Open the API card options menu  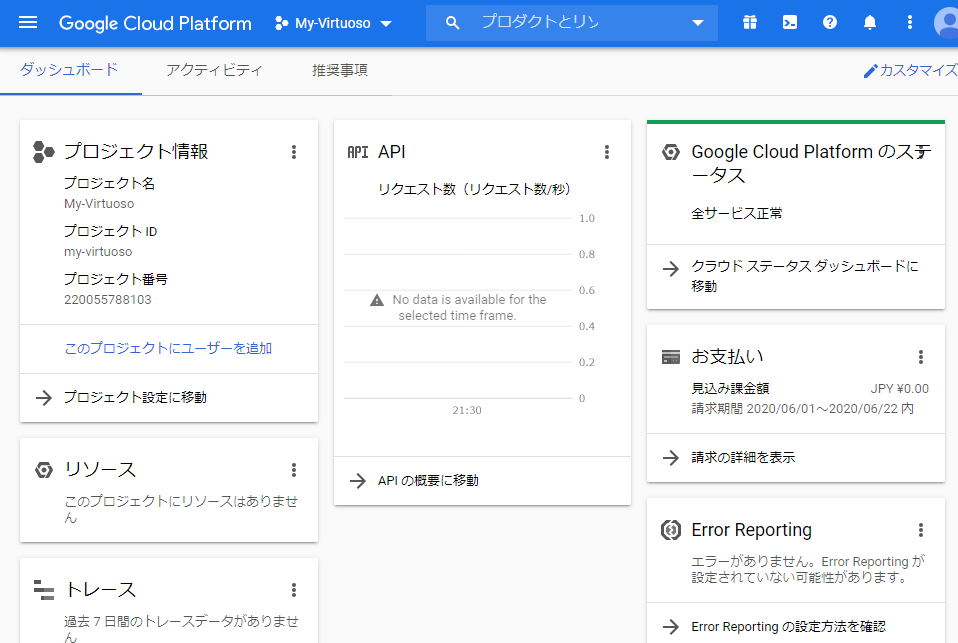(607, 152)
